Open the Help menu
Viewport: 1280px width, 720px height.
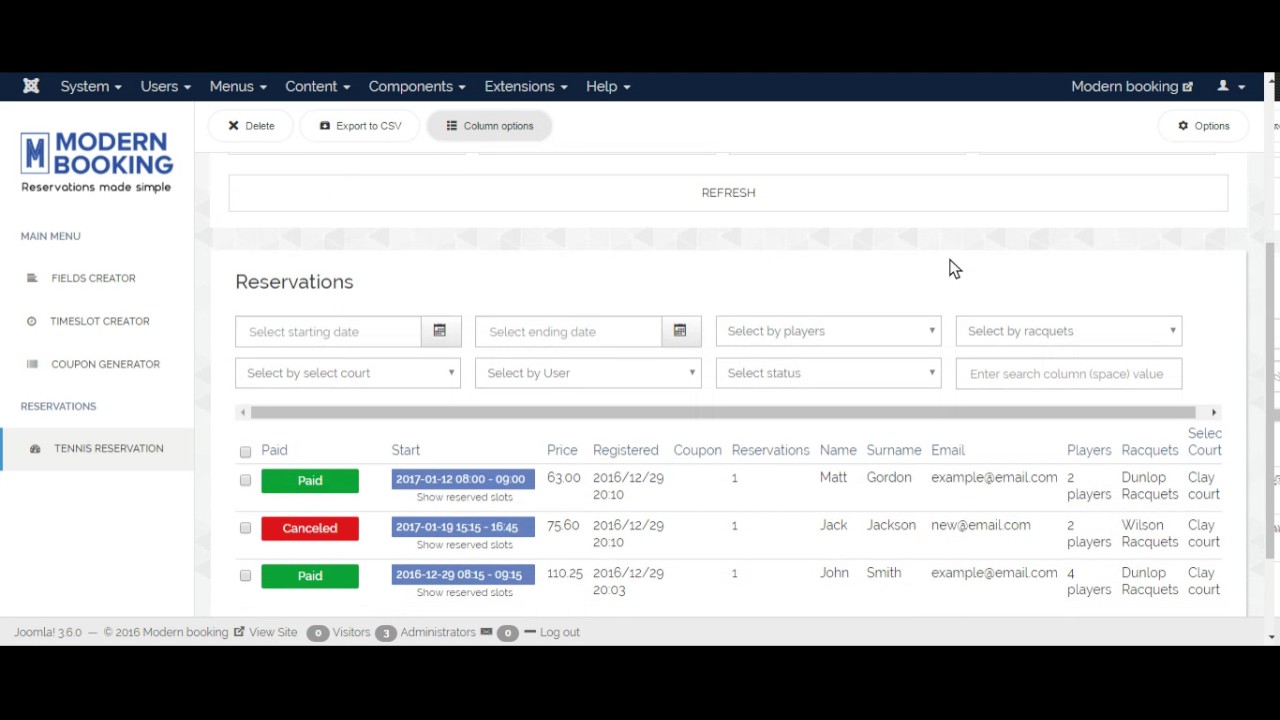tap(608, 86)
